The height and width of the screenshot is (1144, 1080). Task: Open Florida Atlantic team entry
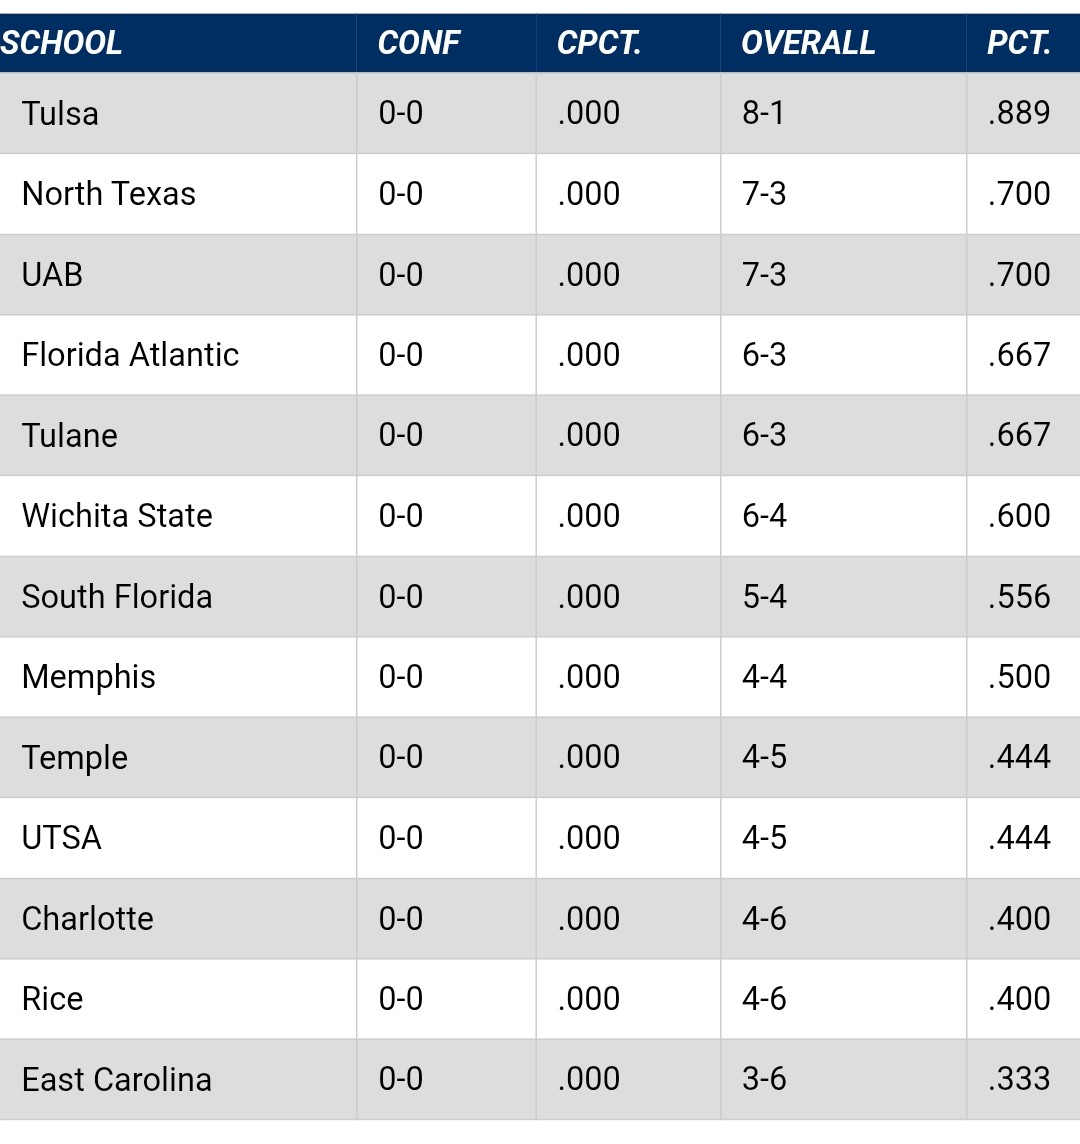pos(130,355)
